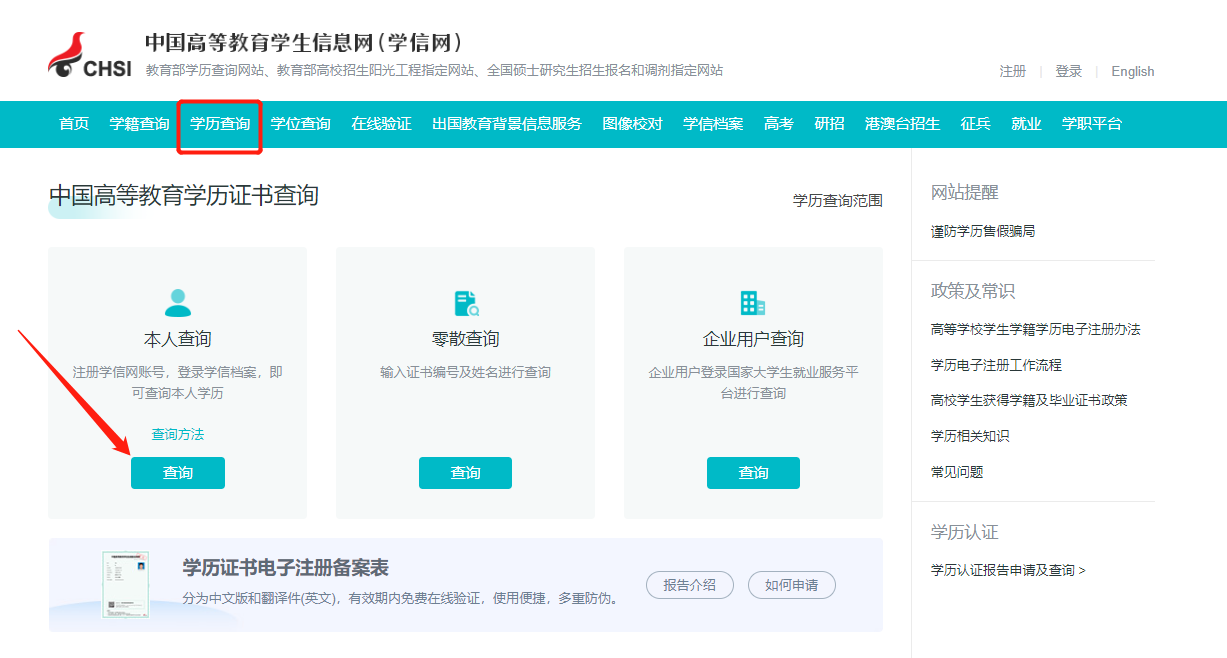Viewport: 1227px width, 658px height.
Task: Click the 报告介绍 button
Action: point(690,585)
